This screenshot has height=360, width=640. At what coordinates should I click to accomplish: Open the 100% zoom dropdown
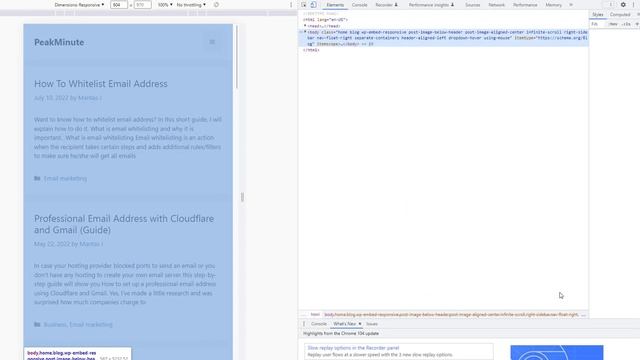pos(165,5)
